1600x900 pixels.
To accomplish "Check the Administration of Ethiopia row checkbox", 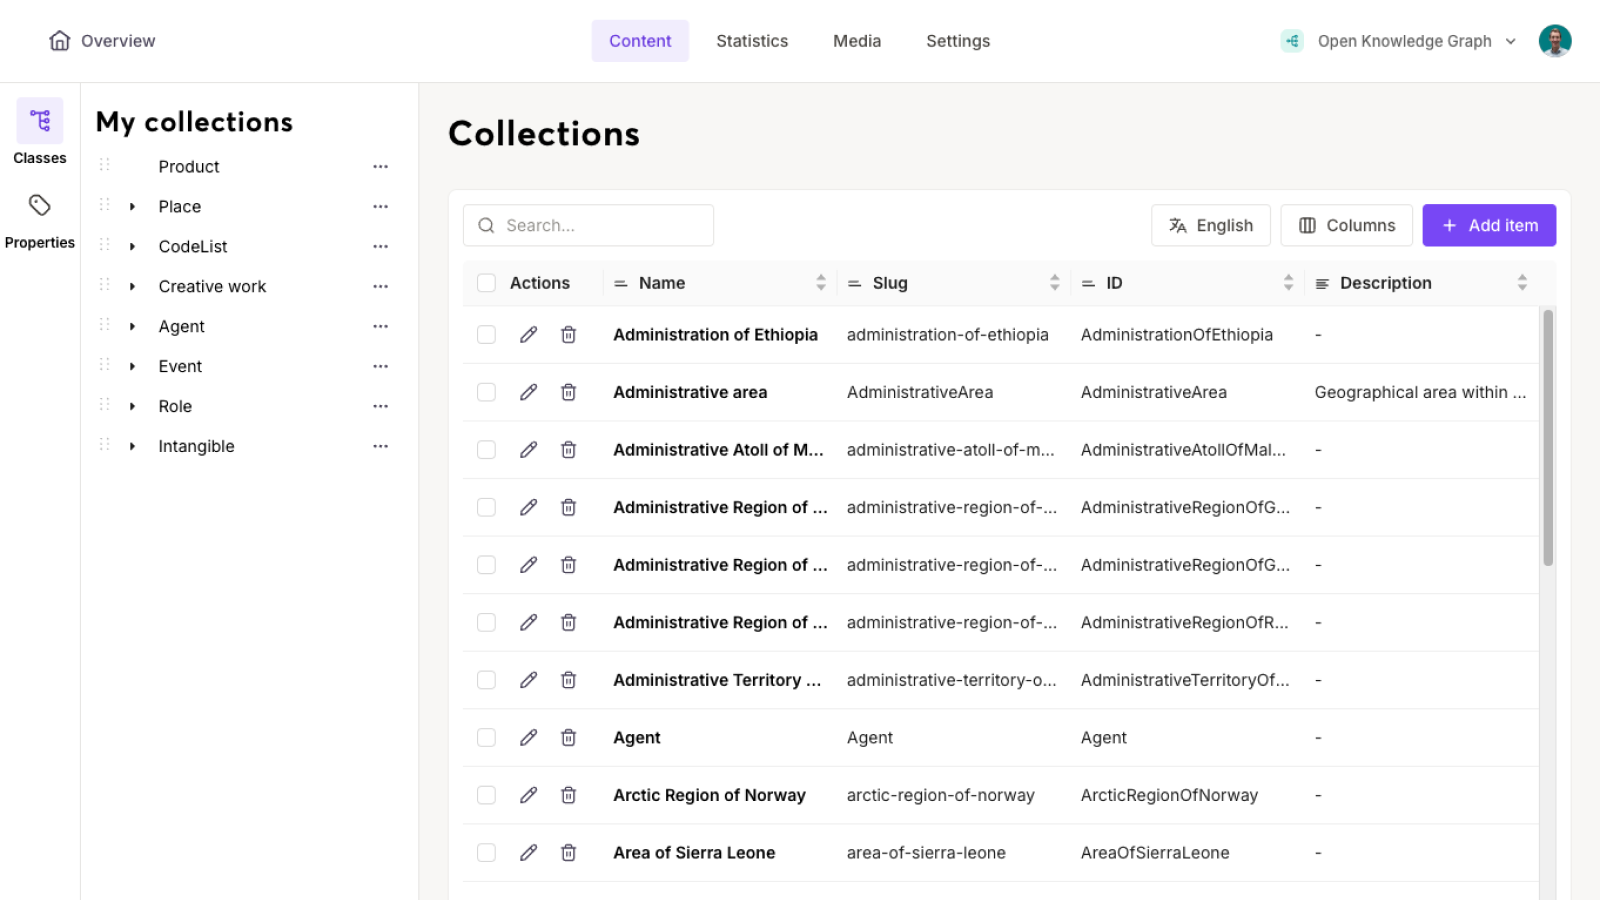I will tap(486, 335).
